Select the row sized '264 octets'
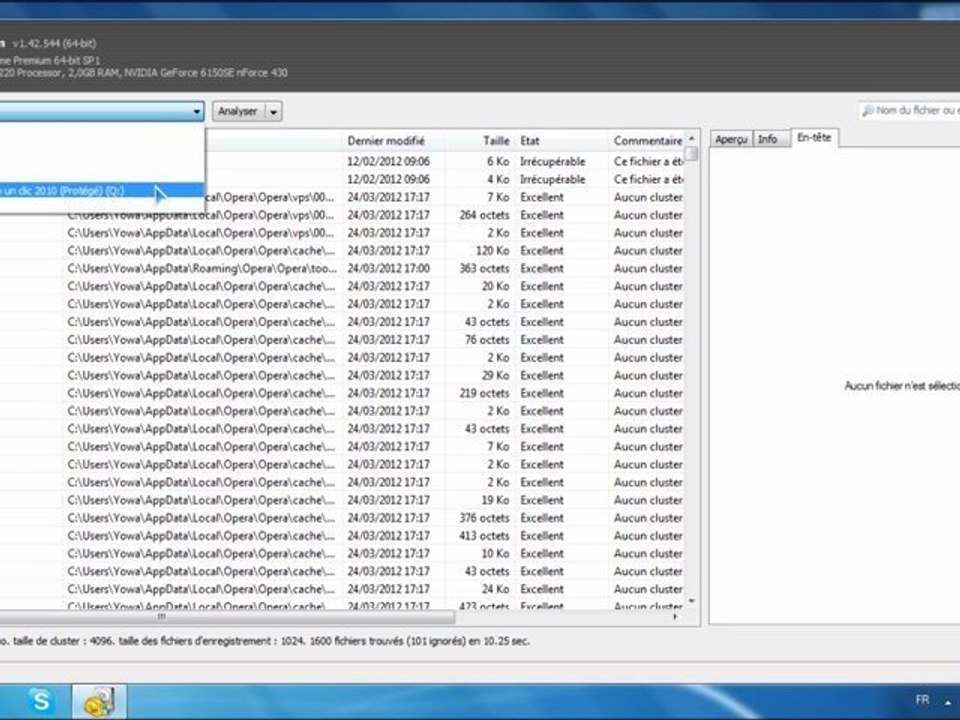960x720 pixels. pos(342,215)
